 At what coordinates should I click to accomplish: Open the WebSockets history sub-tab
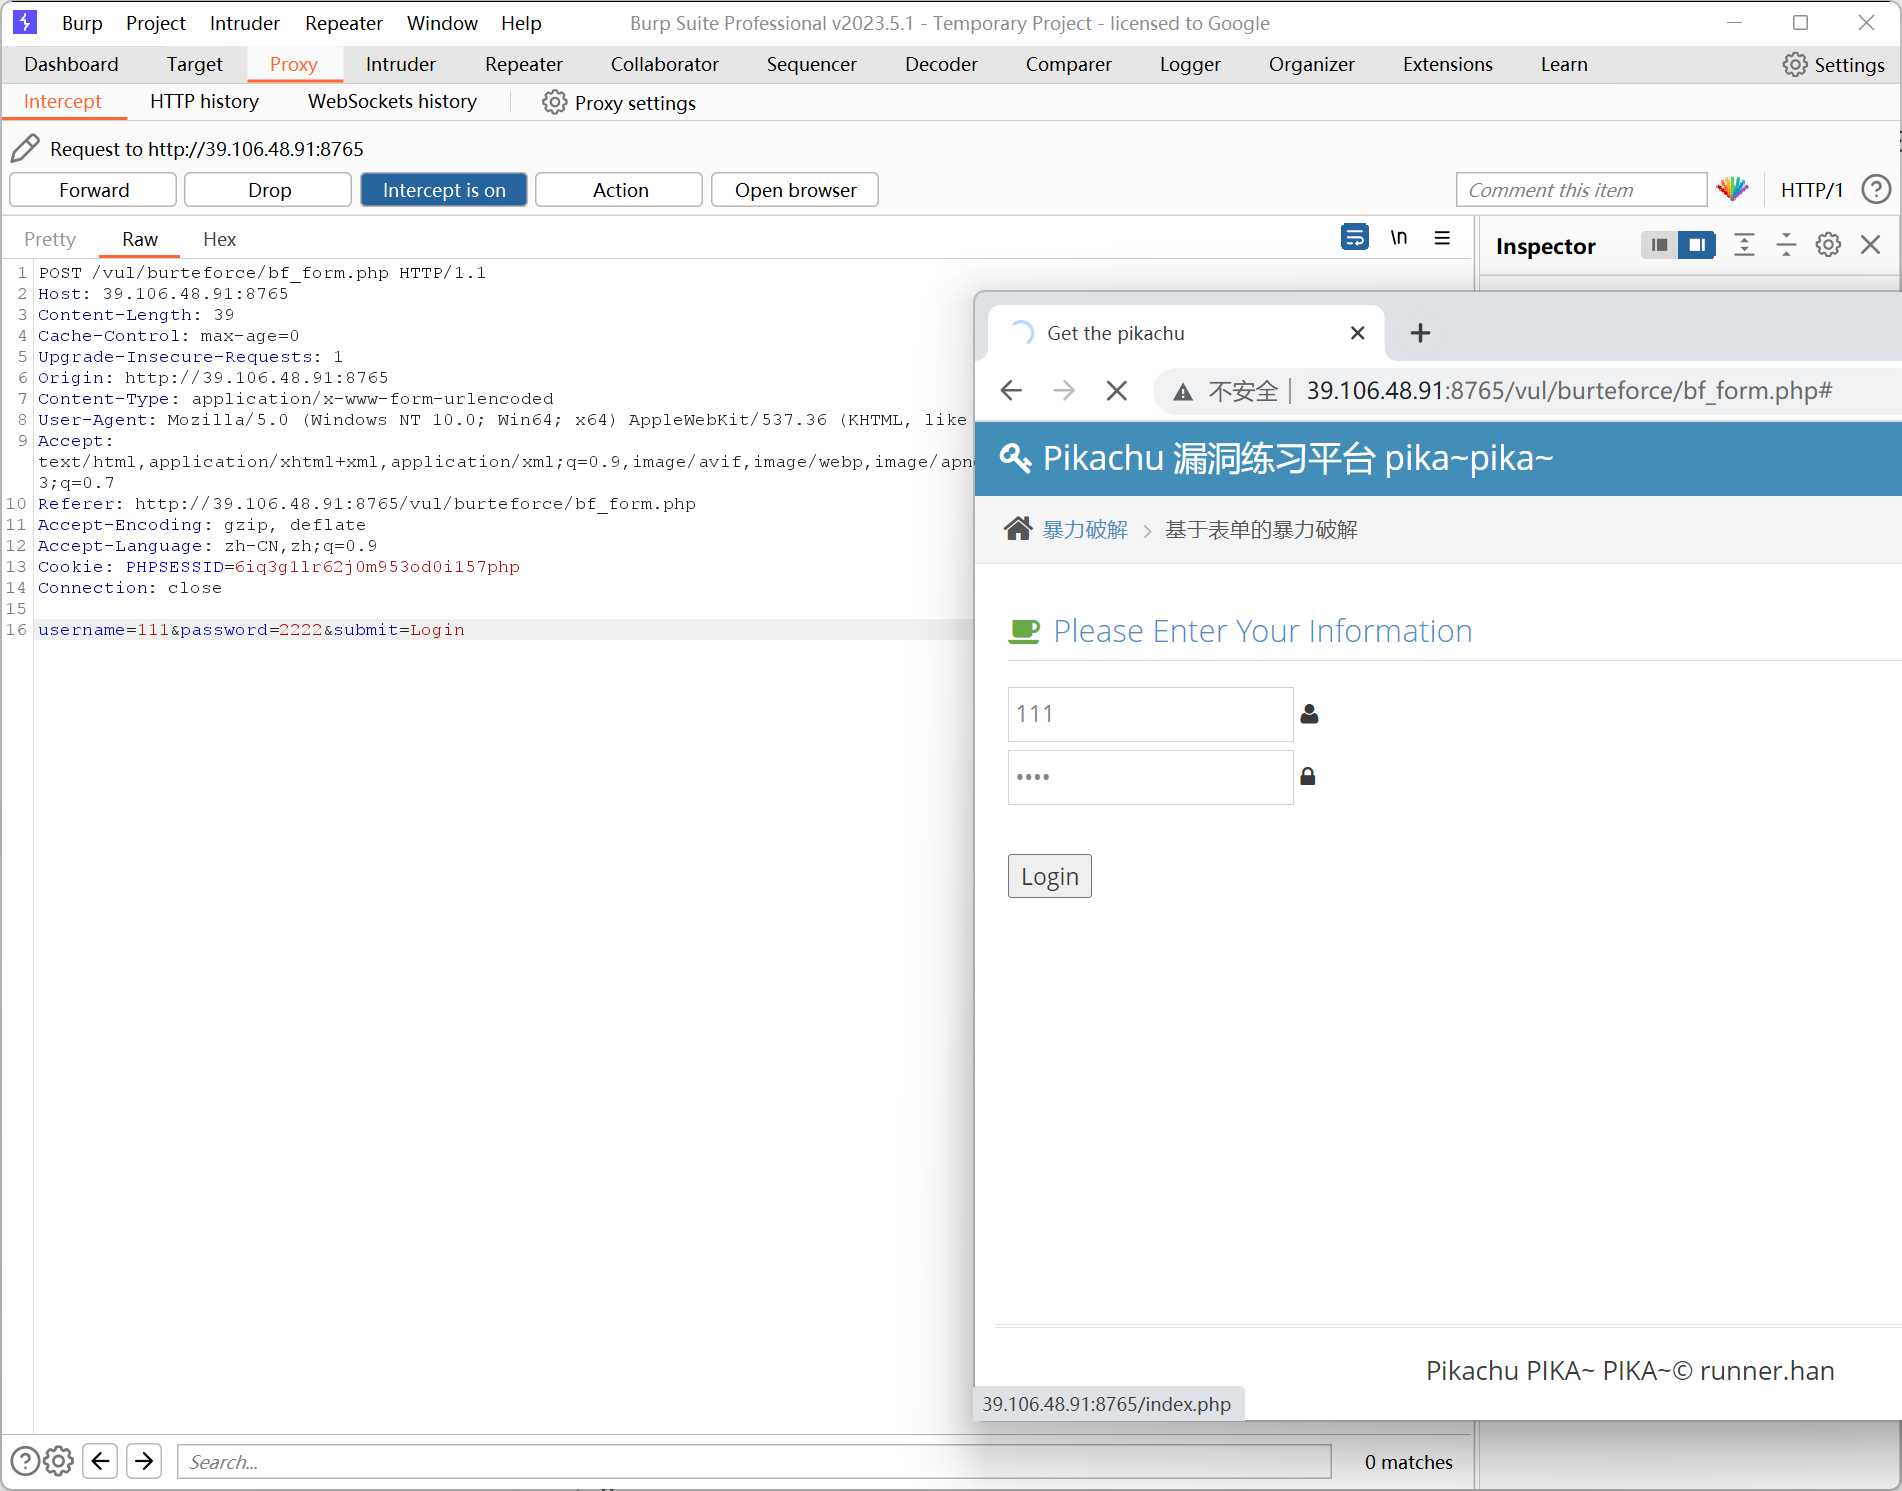pos(392,102)
